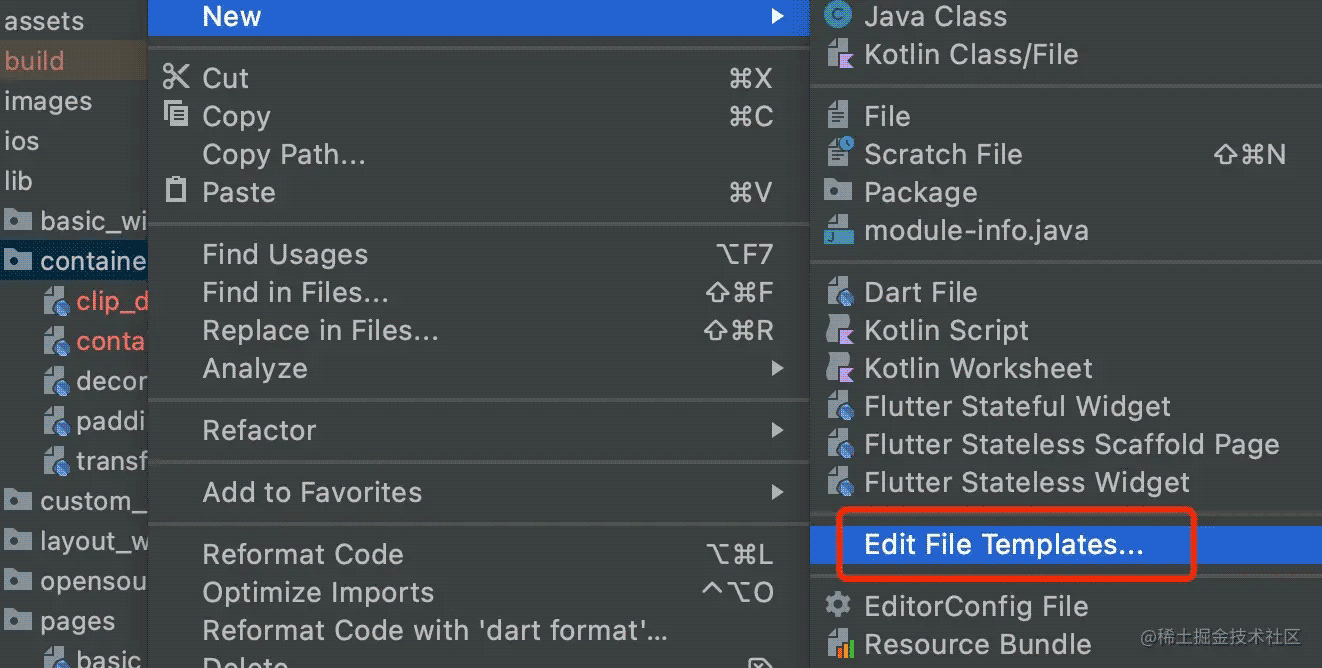The width and height of the screenshot is (1322, 668).
Task: Create a module-info.java file
Action: [976, 230]
